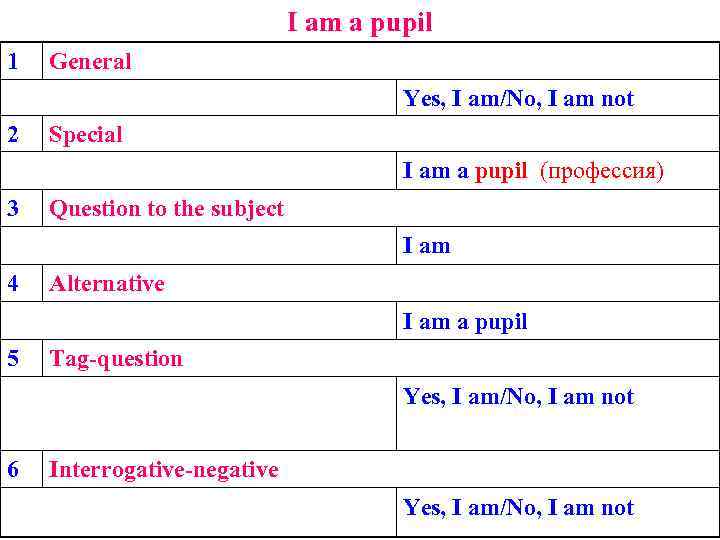
Task: Click the Yes/No answer below General
Action: click(x=518, y=99)
